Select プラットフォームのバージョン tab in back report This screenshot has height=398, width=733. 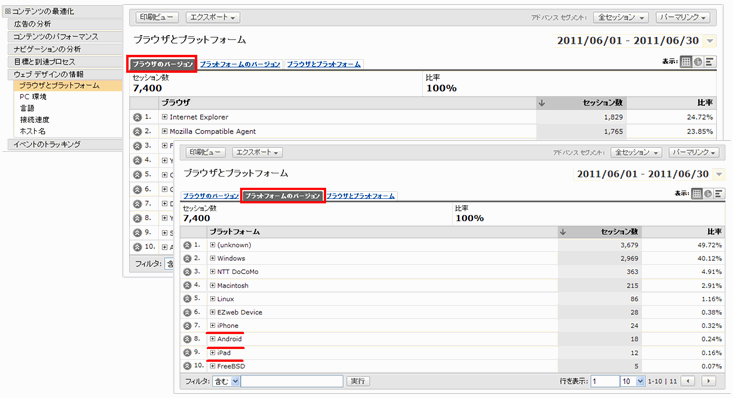pos(240,64)
